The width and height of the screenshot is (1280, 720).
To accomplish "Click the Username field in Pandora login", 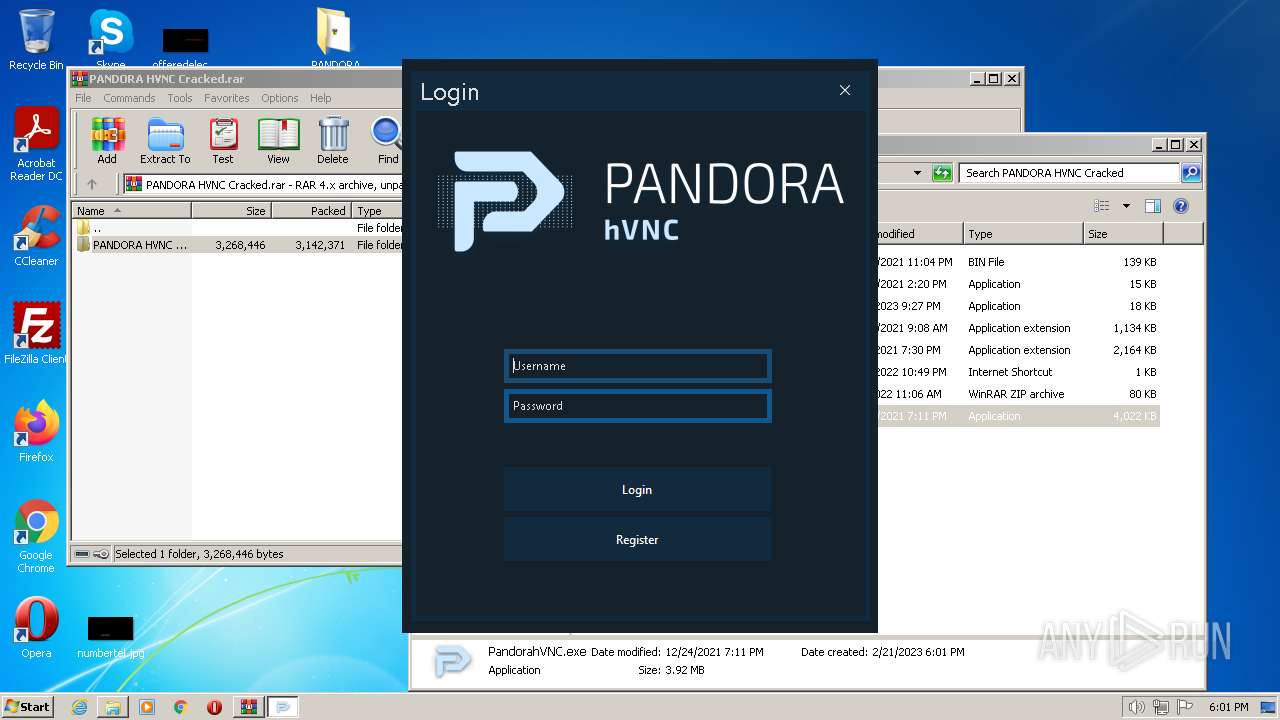I will [637, 366].
